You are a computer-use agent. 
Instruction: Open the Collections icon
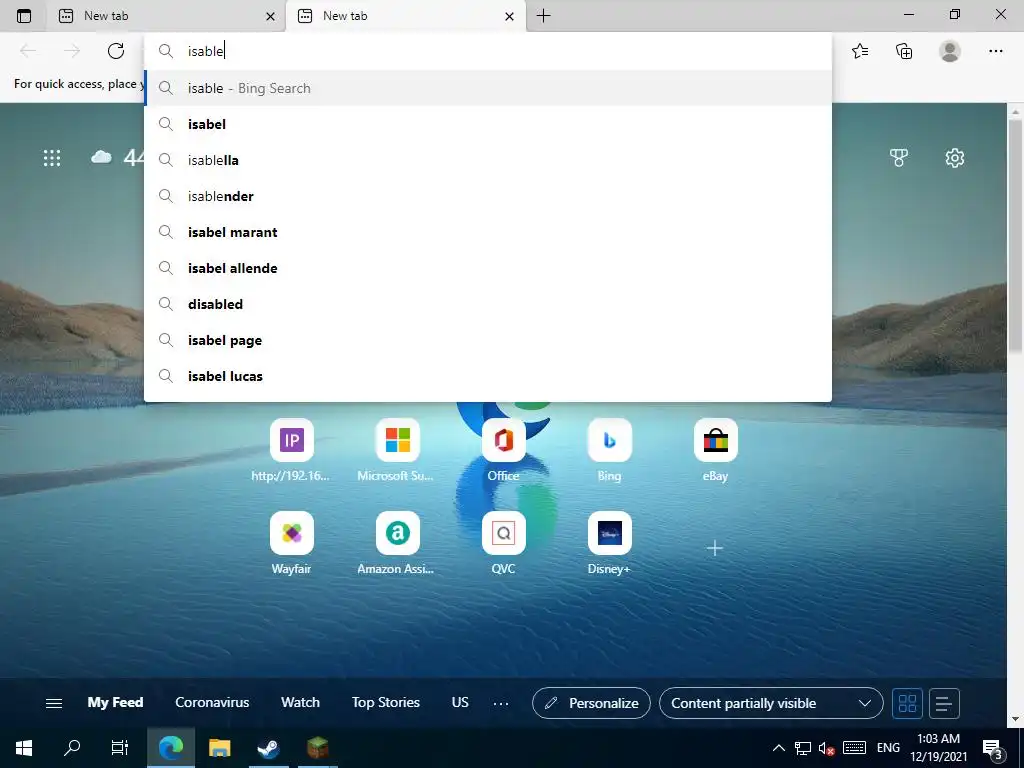click(x=904, y=51)
